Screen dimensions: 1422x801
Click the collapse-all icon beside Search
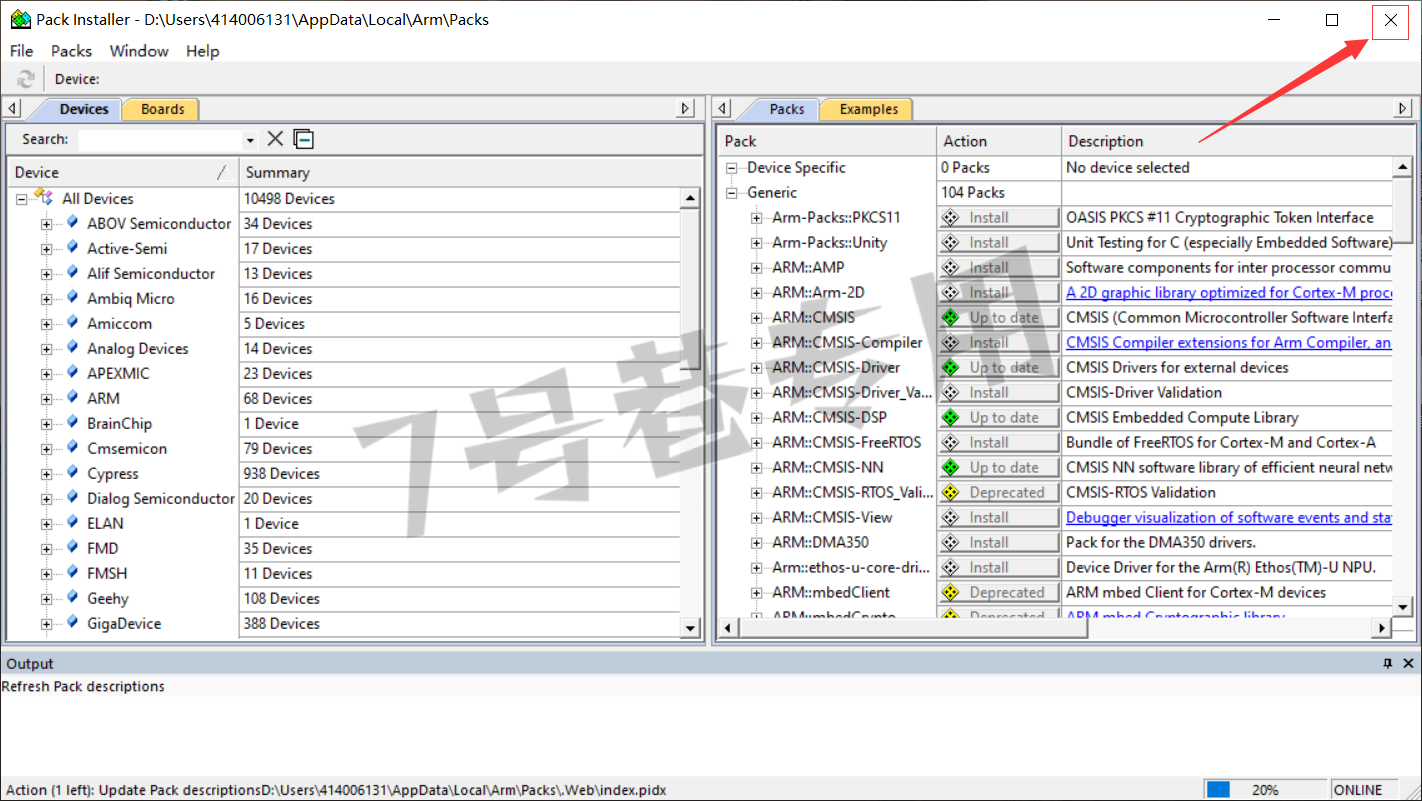point(303,139)
